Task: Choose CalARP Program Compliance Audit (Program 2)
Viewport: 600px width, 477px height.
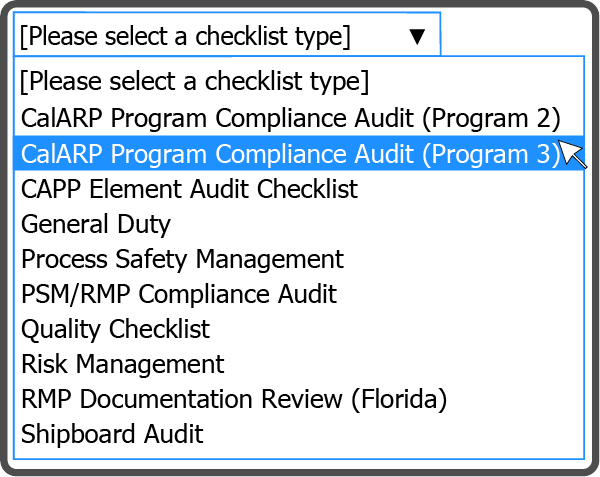Action: coord(290,117)
